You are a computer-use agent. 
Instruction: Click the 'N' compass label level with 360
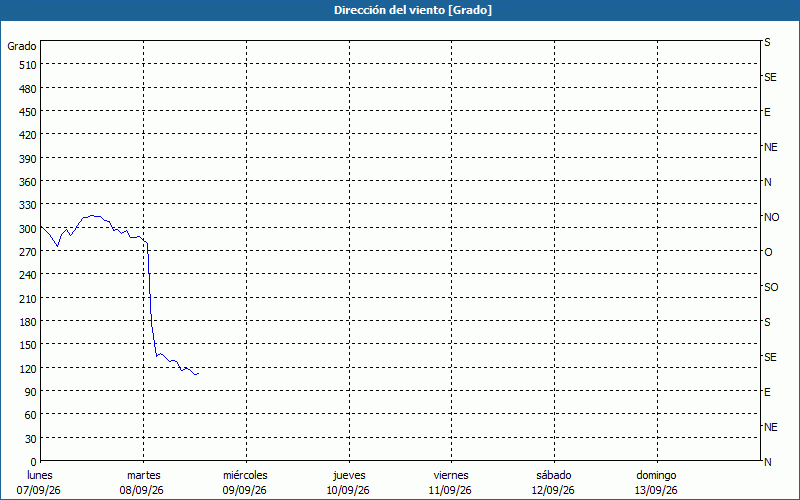[767, 182]
